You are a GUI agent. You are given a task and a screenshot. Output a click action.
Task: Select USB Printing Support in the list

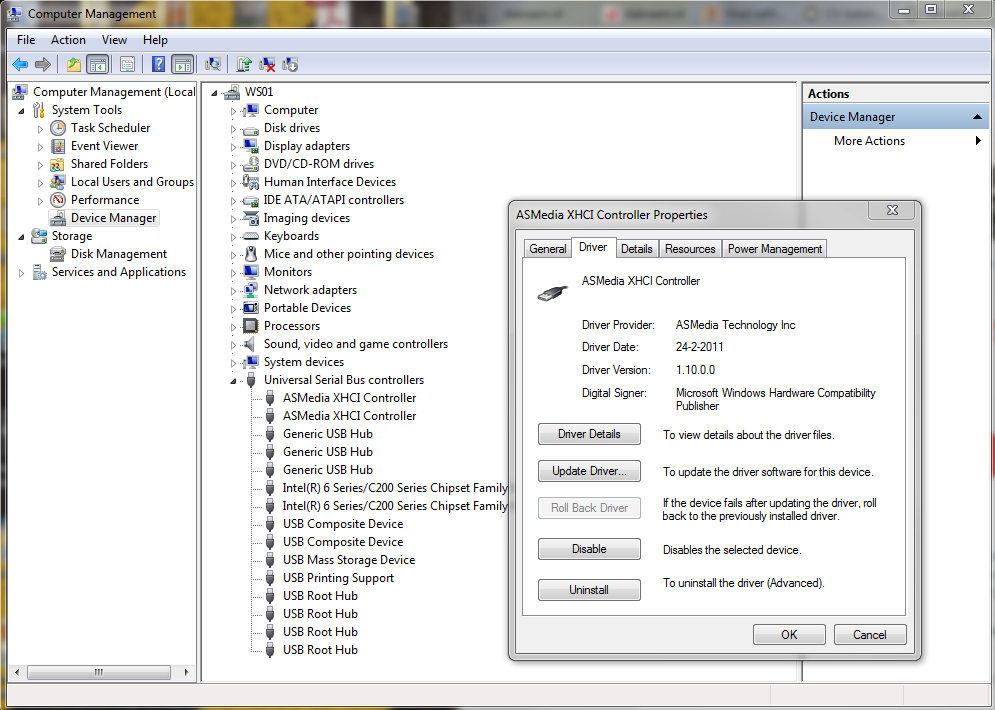point(338,578)
